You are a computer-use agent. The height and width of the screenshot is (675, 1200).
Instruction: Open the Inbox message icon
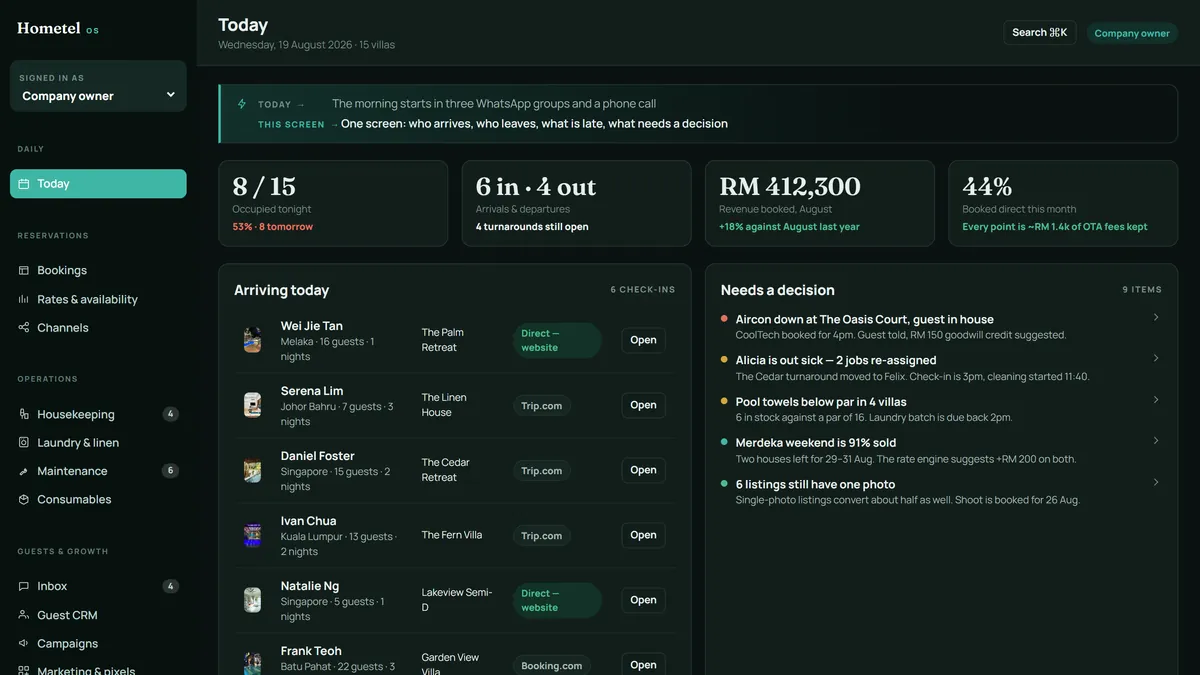pos(24,586)
